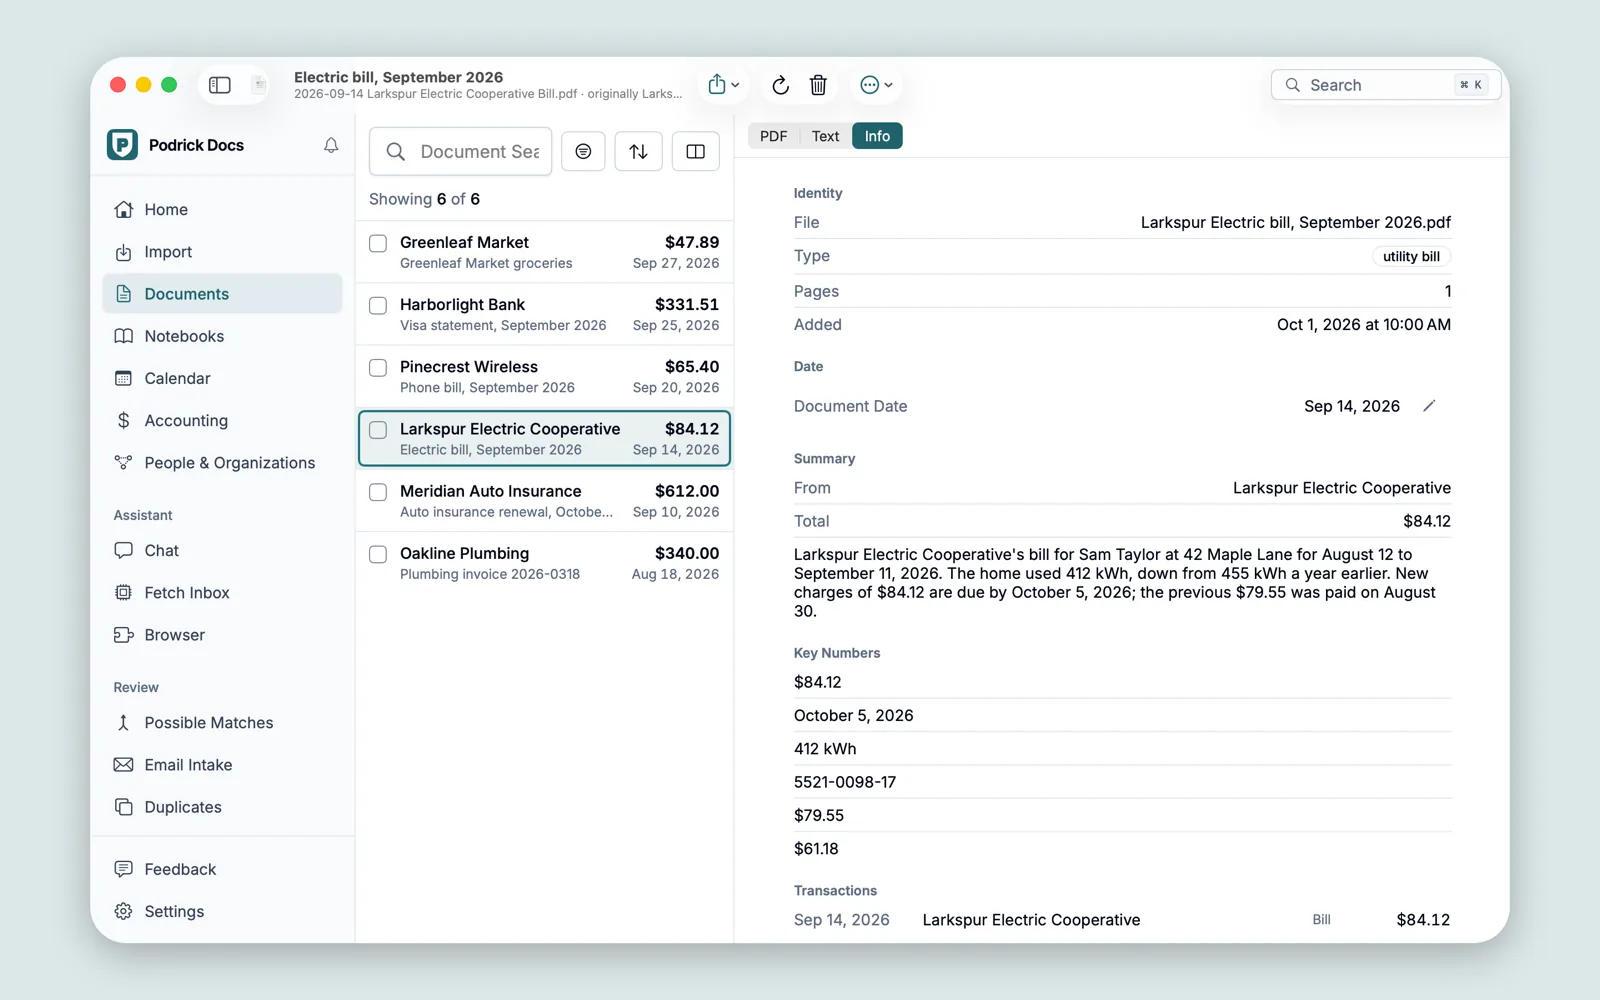This screenshot has height=1000, width=1600.
Task: Toggle the split view columns icon
Action: point(696,151)
